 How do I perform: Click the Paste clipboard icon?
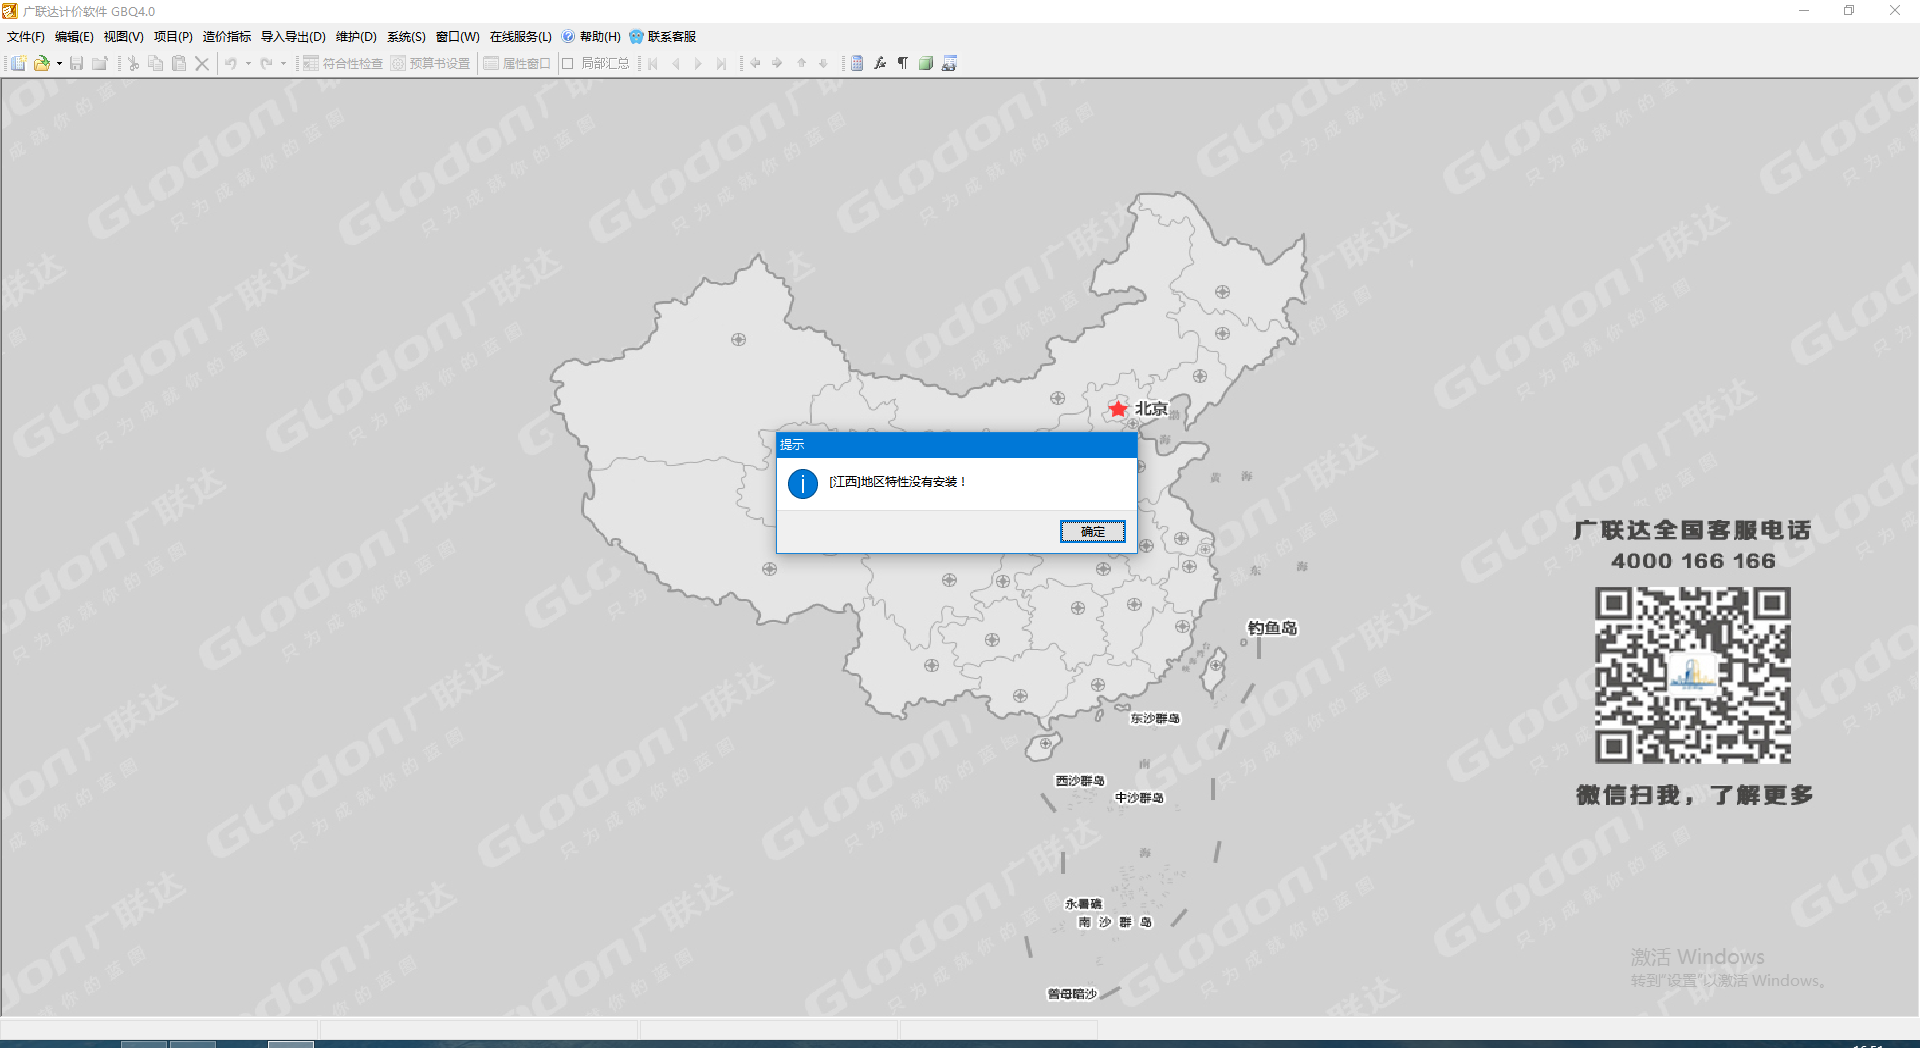(x=179, y=63)
